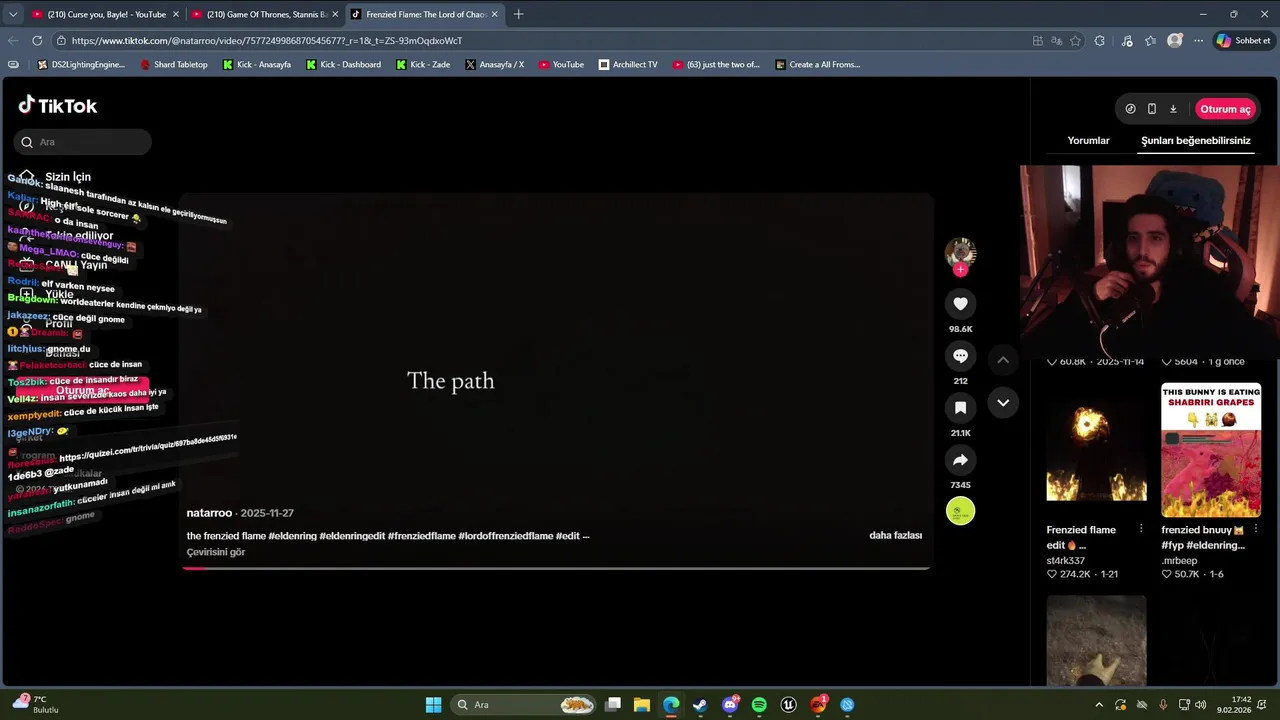Open Edge Settings and more menu

coord(1198,41)
